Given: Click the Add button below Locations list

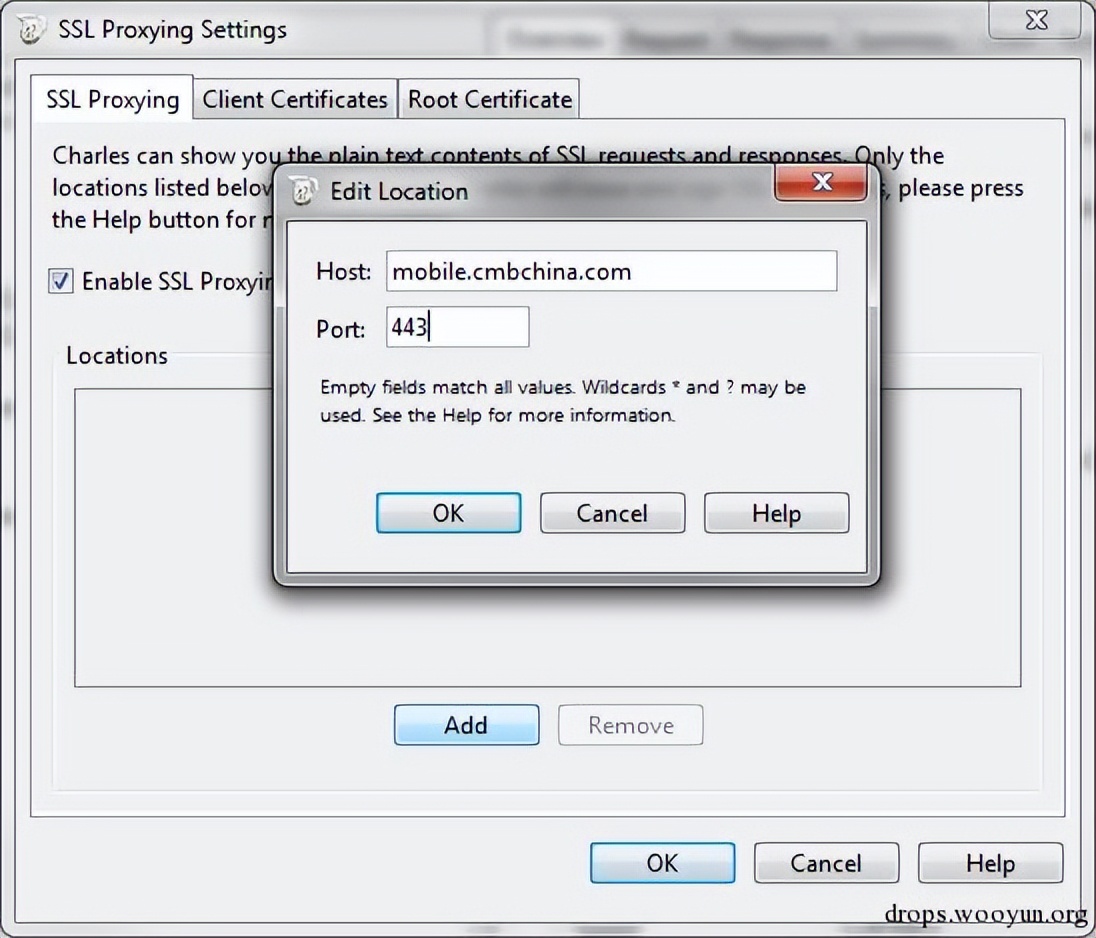Looking at the screenshot, I should tap(466, 725).
